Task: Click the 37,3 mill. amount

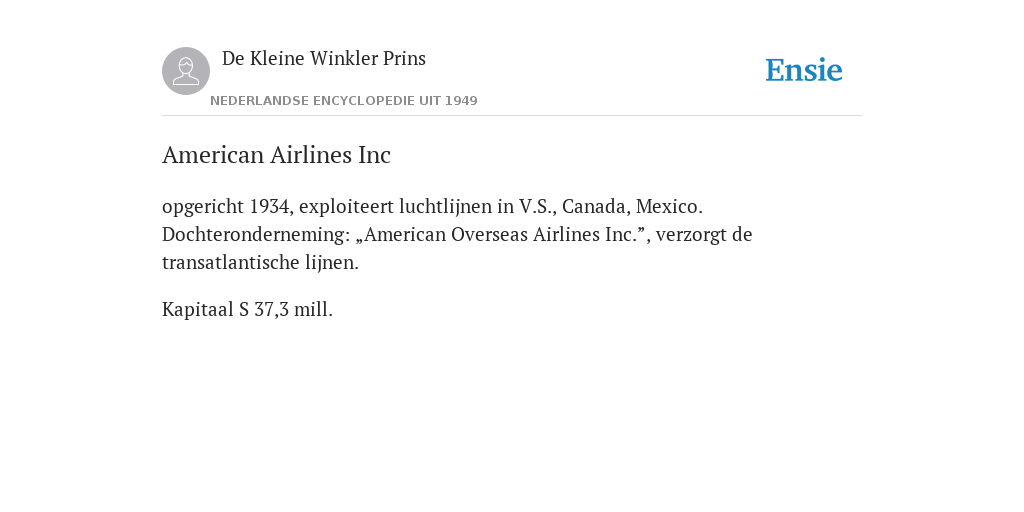Action: pos(293,310)
